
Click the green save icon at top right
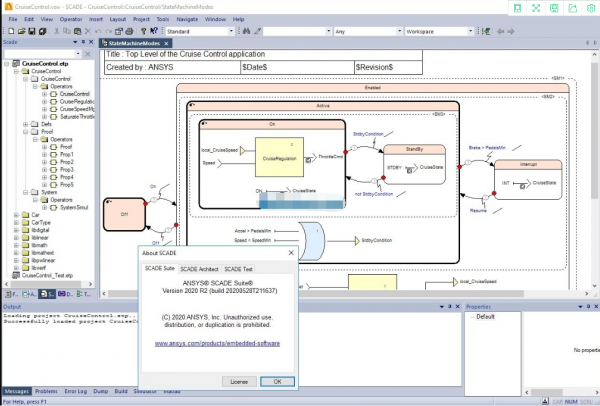[x=554, y=8]
